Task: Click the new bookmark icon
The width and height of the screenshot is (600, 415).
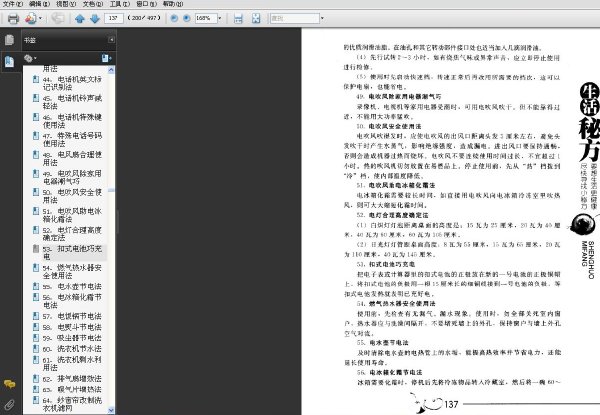Action: 106,58
